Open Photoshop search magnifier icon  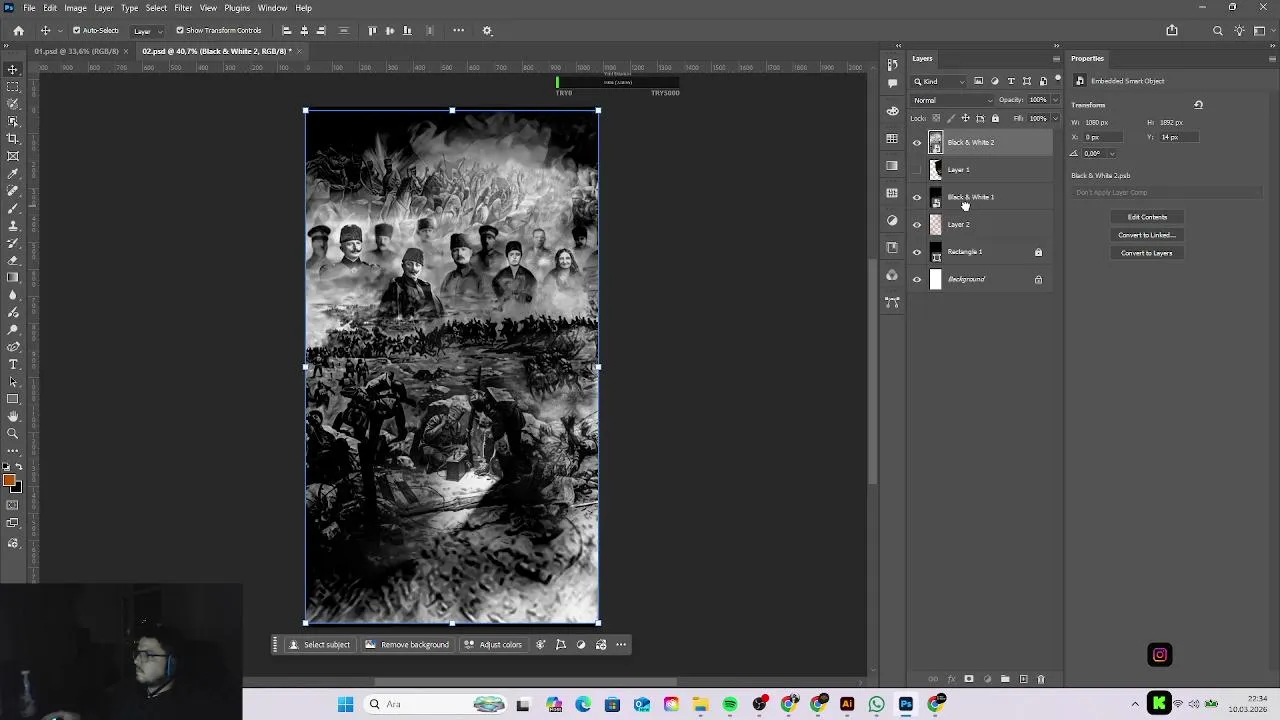[1217, 30]
